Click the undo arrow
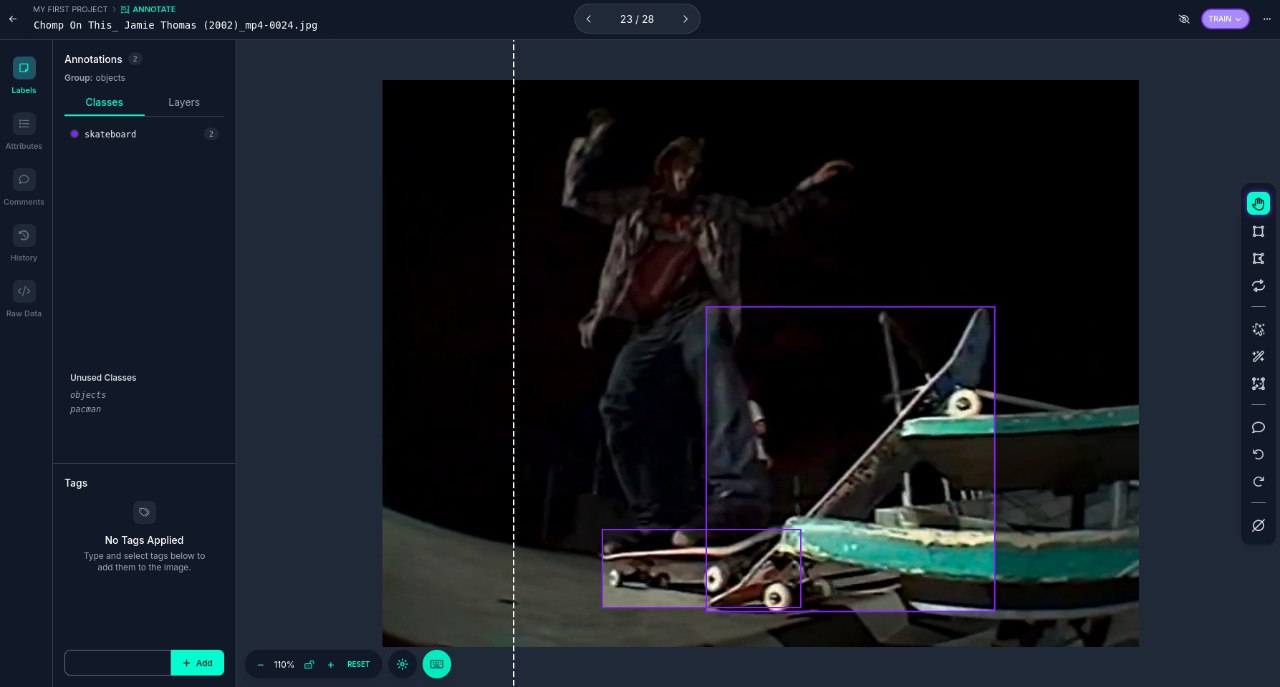Image resolution: width=1280 pixels, height=687 pixels. coord(1258,454)
